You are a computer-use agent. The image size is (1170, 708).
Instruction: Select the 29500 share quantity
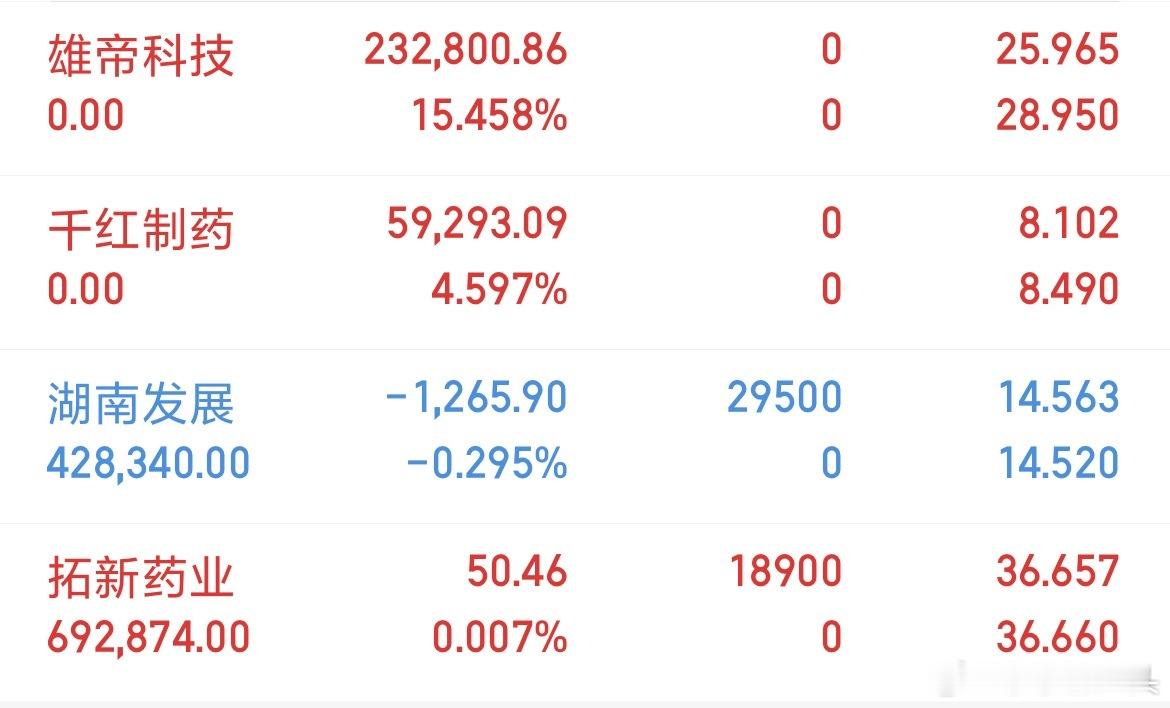click(x=784, y=398)
